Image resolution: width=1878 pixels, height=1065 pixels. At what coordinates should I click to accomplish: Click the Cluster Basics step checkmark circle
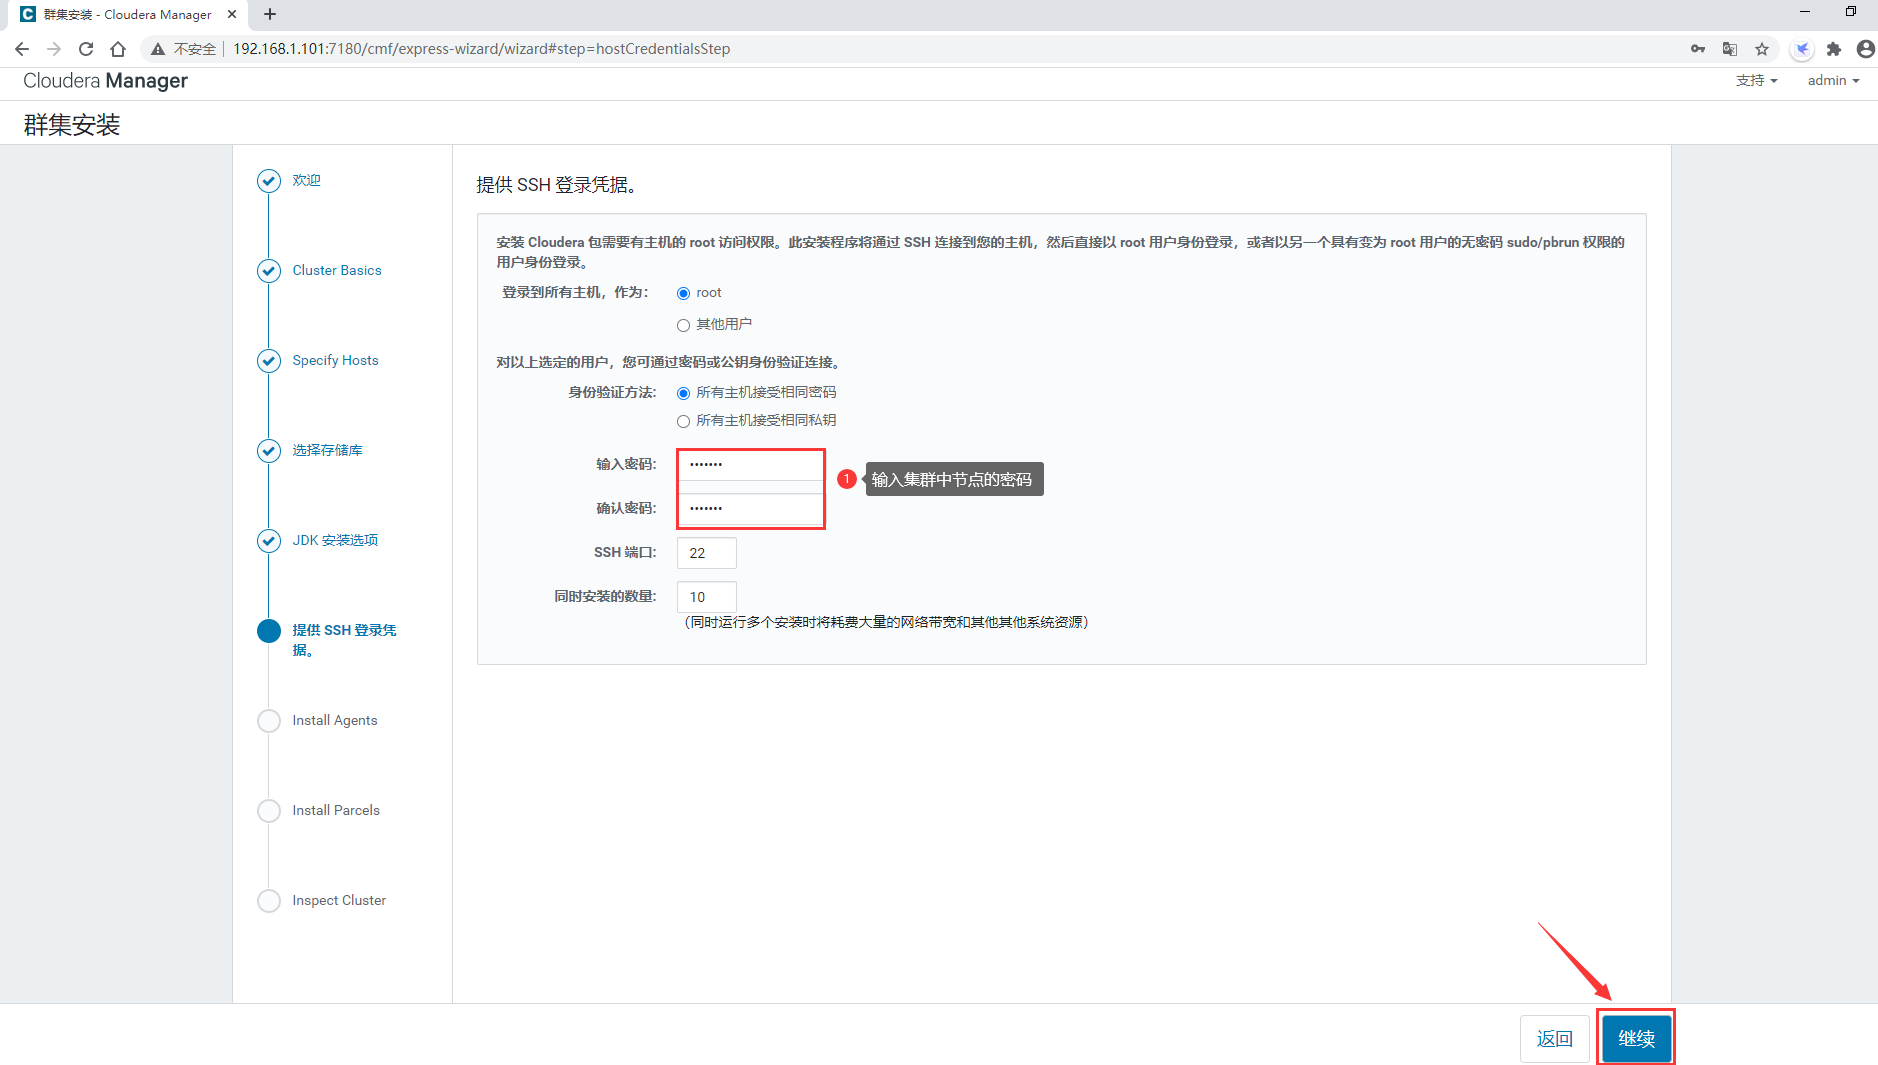pyautogui.click(x=269, y=271)
